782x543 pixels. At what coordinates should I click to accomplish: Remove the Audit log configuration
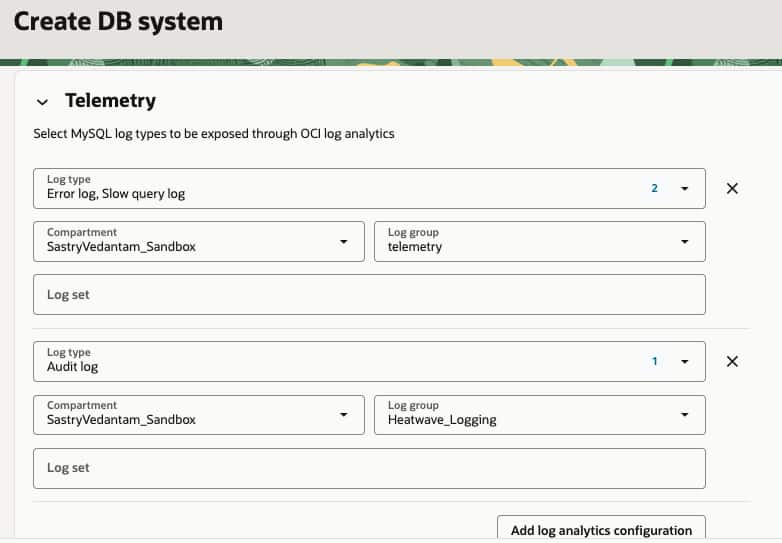[732, 361]
